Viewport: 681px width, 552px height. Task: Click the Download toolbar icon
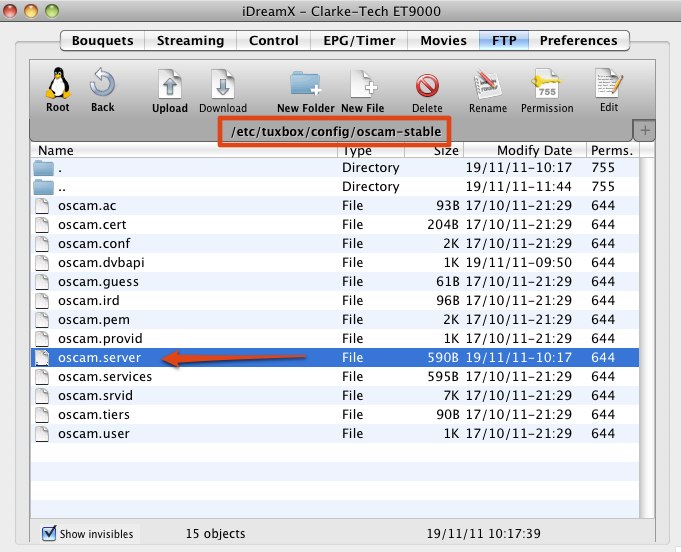223,84
